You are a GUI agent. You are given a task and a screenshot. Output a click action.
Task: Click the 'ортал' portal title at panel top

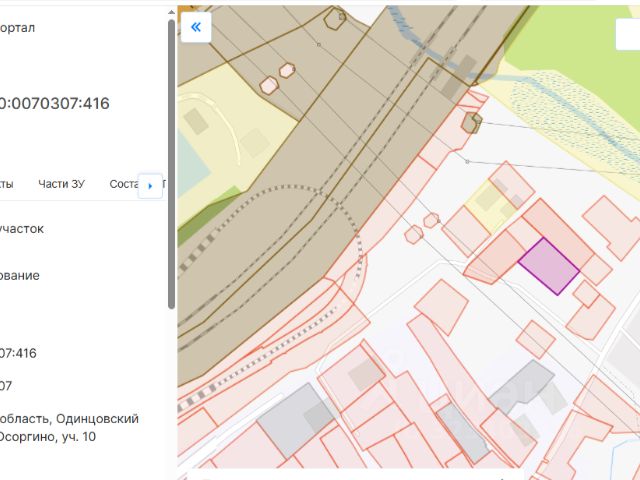point(18,28)
